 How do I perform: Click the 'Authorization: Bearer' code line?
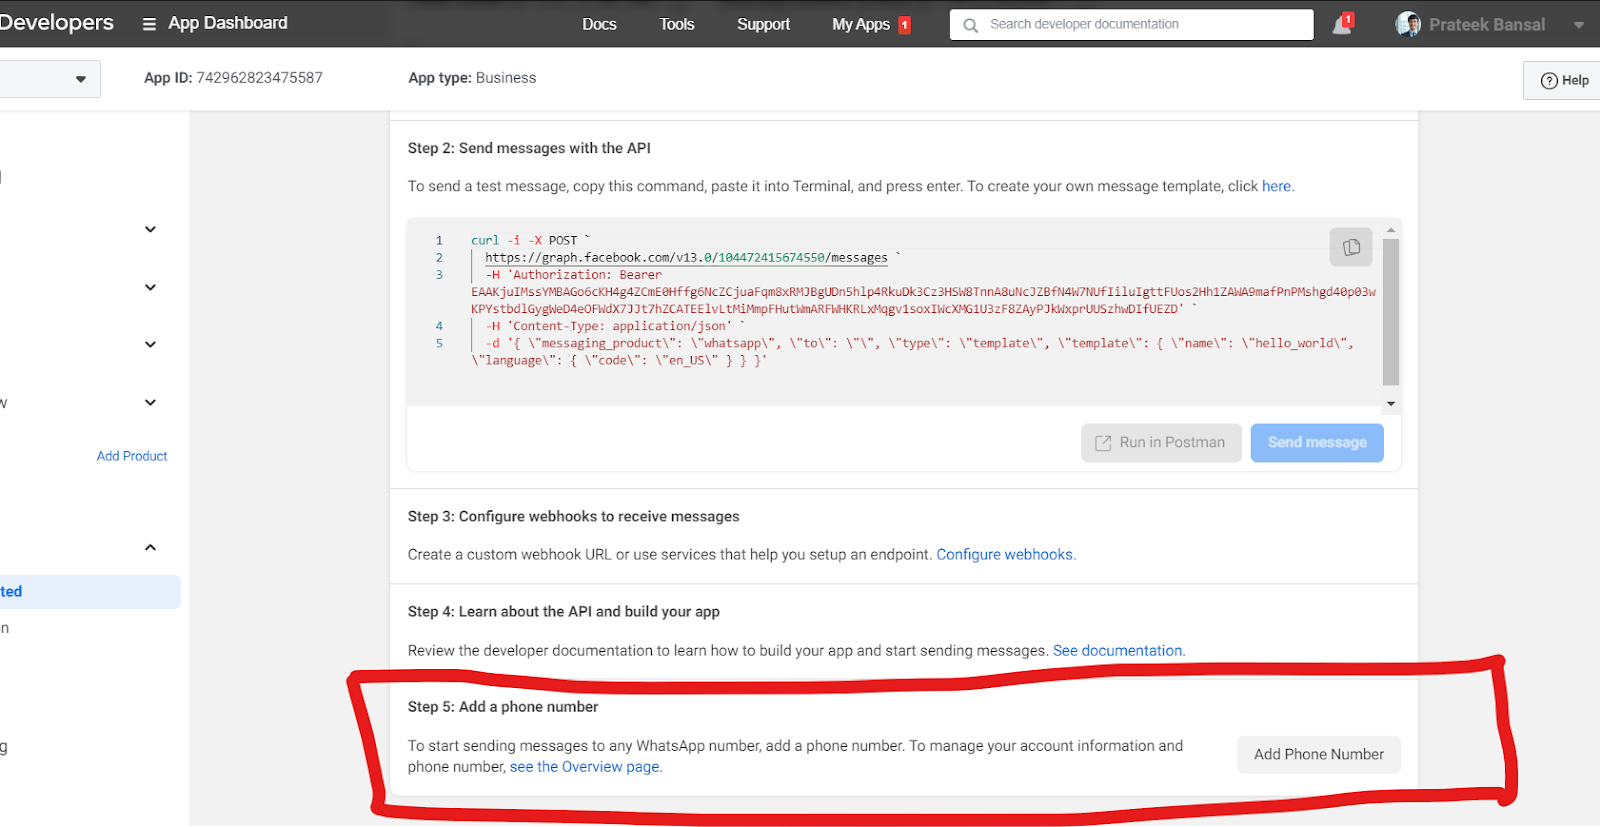click(x=574, y=274)
